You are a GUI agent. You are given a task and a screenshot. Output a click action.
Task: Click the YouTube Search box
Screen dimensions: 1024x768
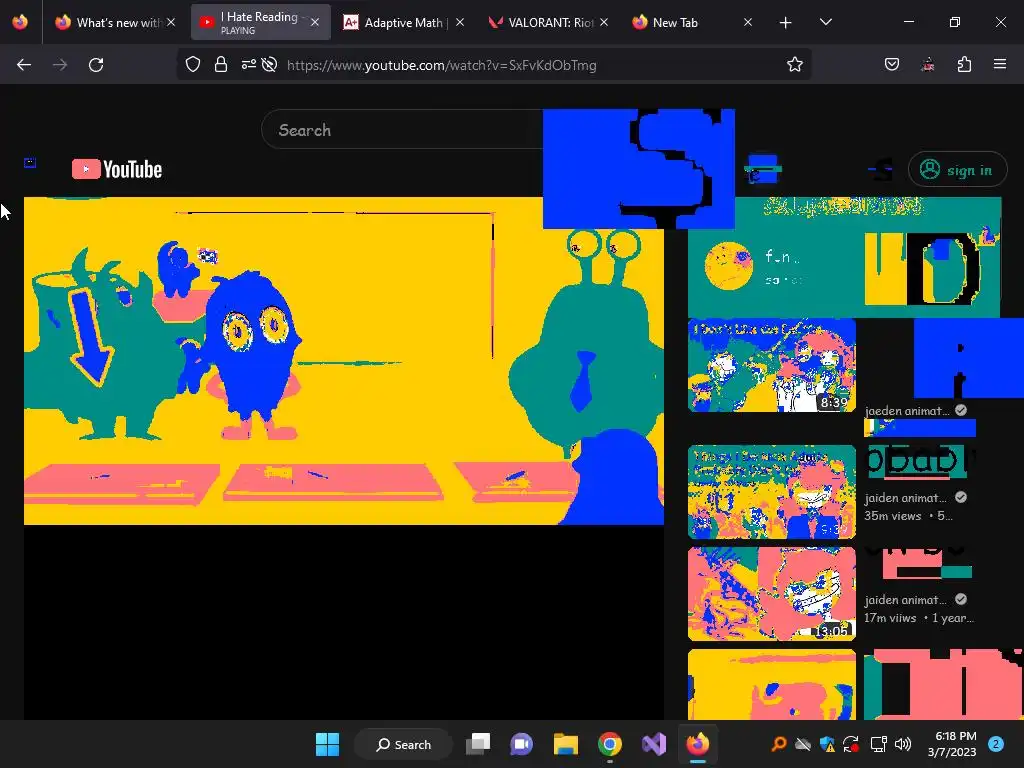point(402,130)
